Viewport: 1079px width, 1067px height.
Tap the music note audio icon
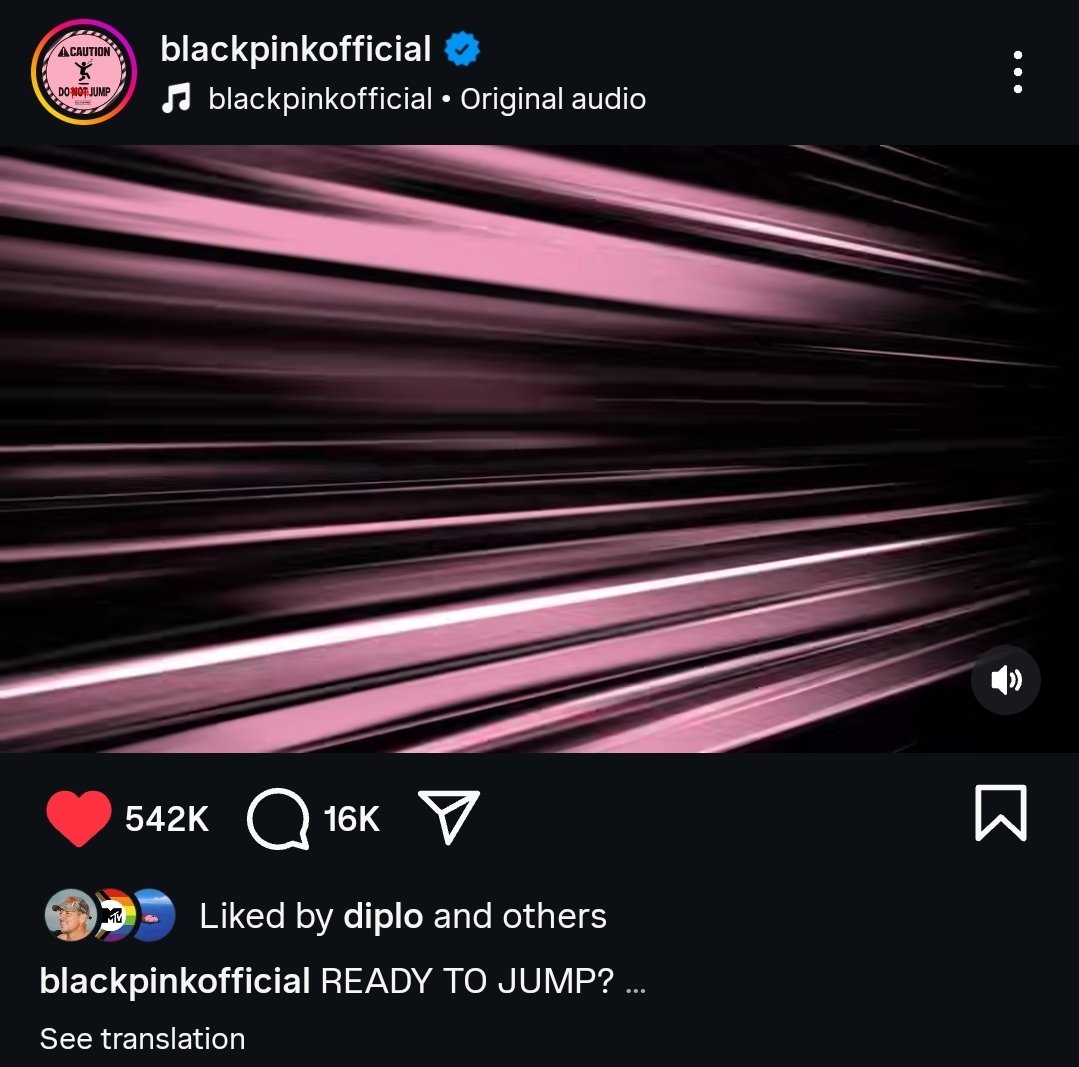click(176, 98)
